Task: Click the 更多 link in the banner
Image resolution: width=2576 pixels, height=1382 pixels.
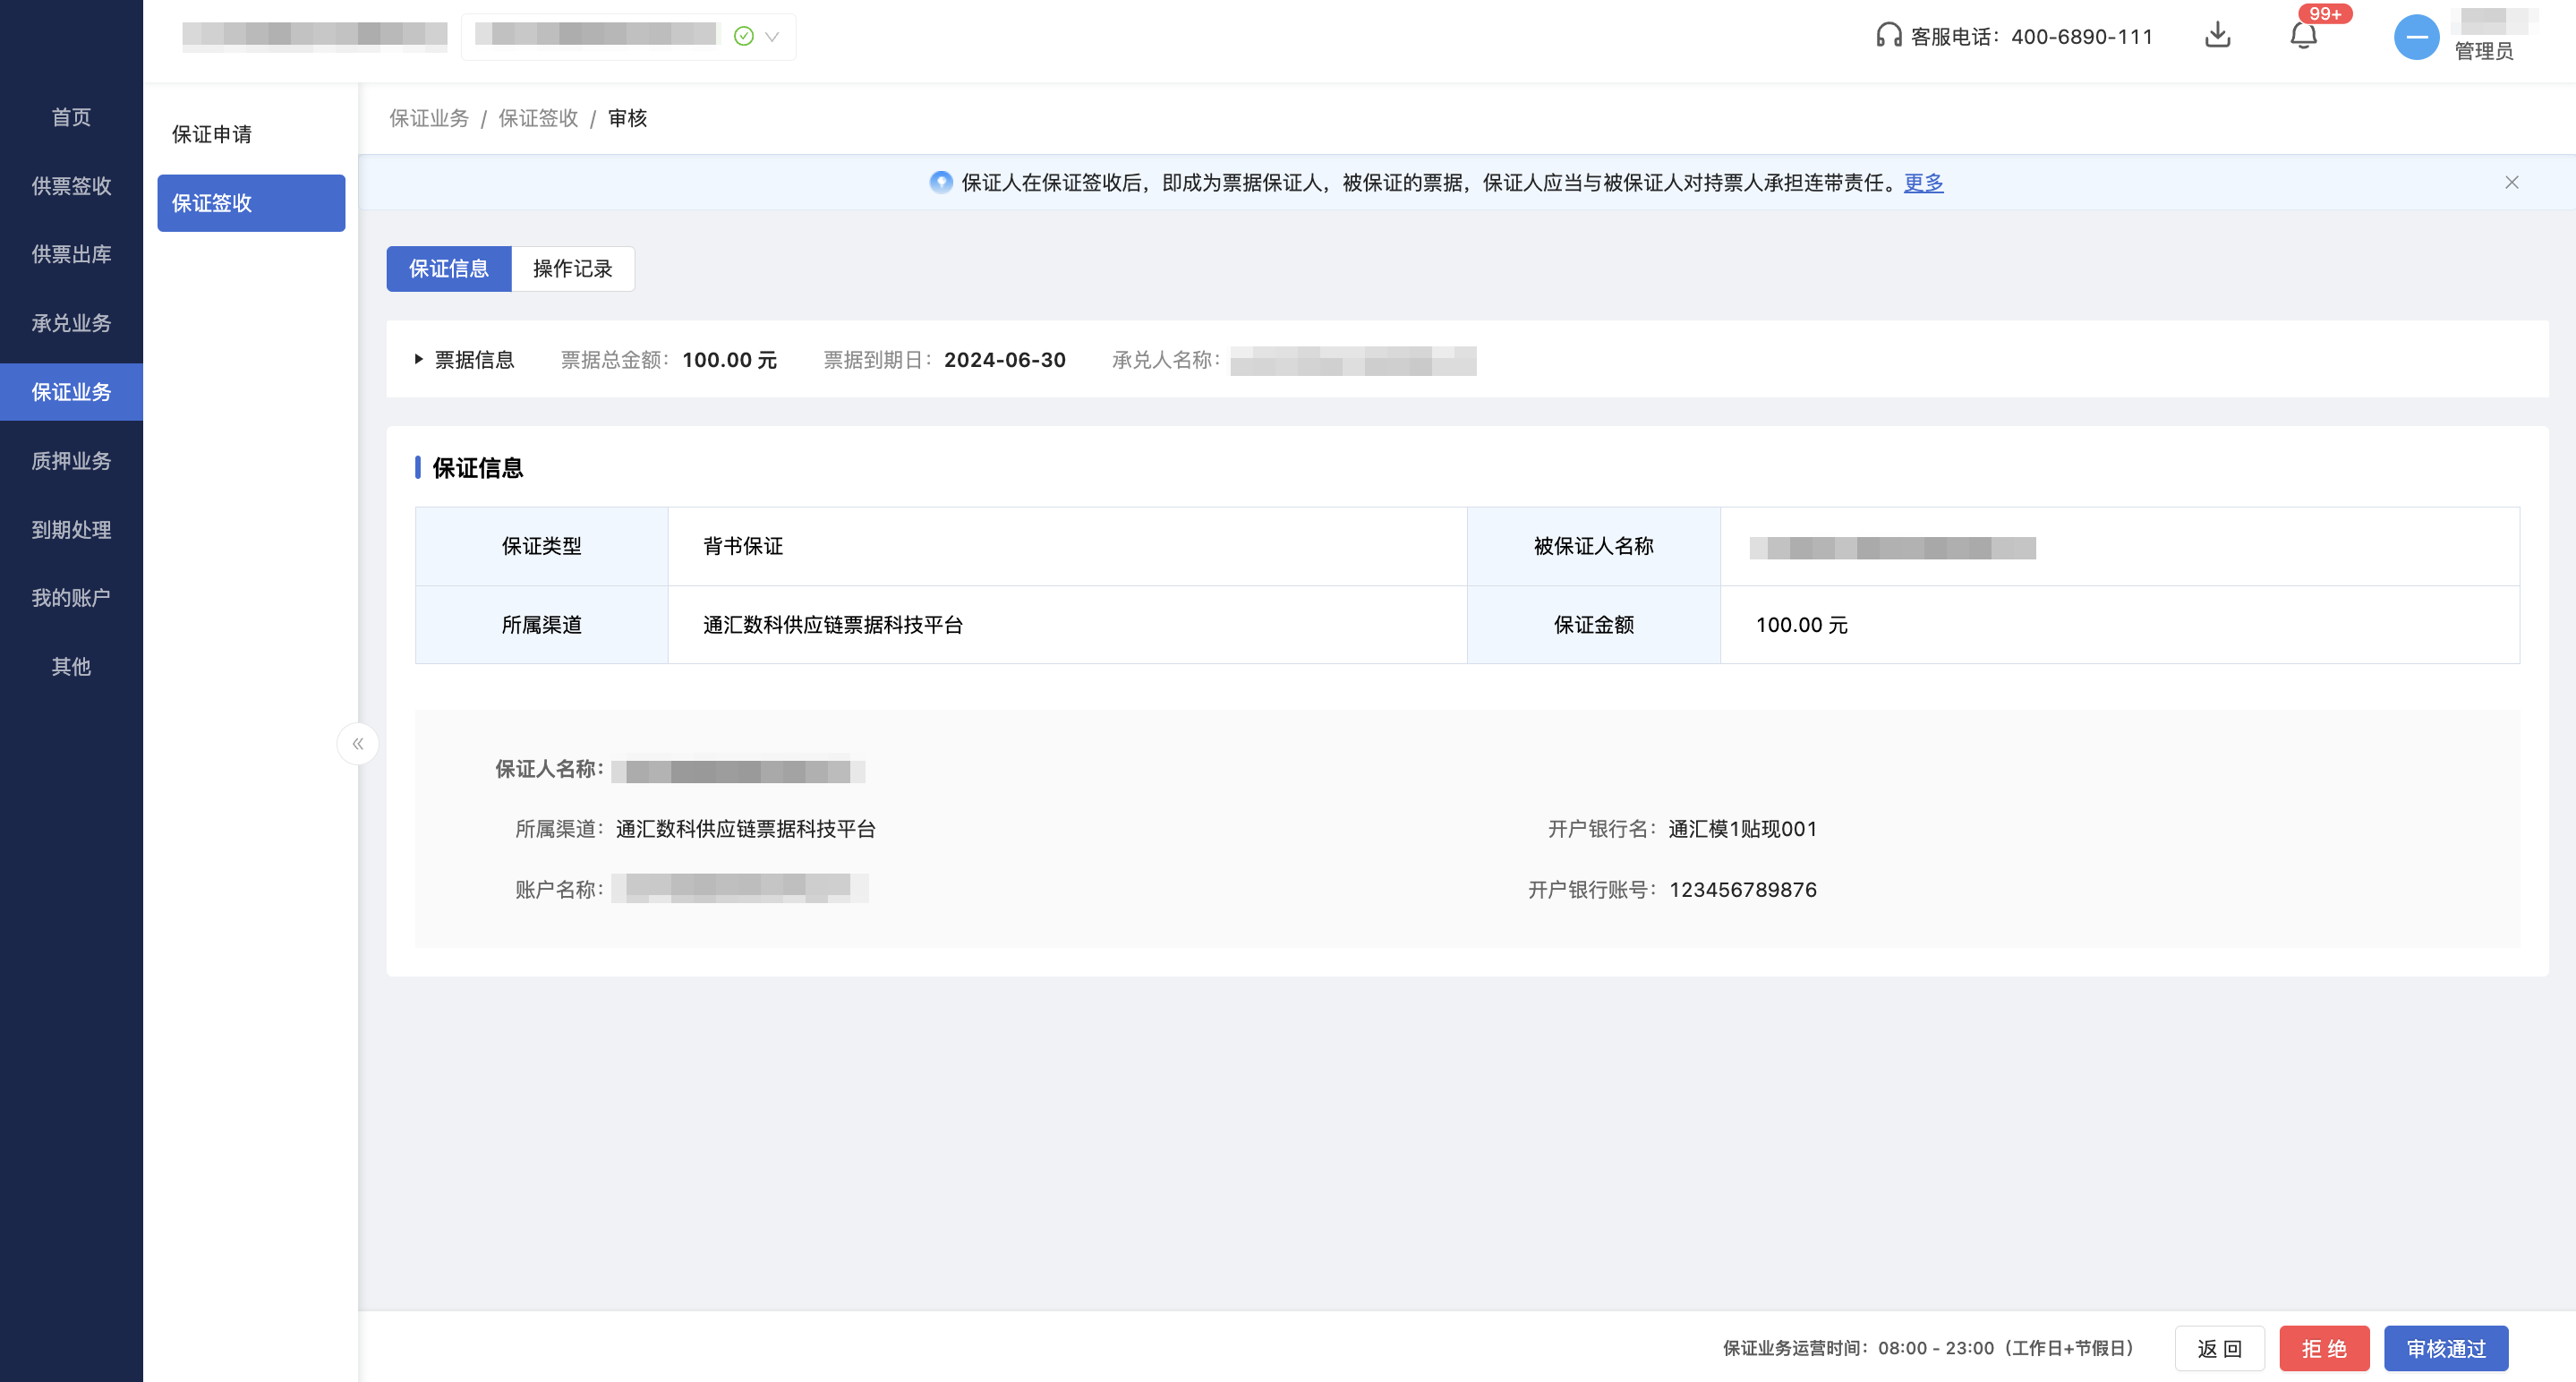Action: click(x=1922, y=183)
